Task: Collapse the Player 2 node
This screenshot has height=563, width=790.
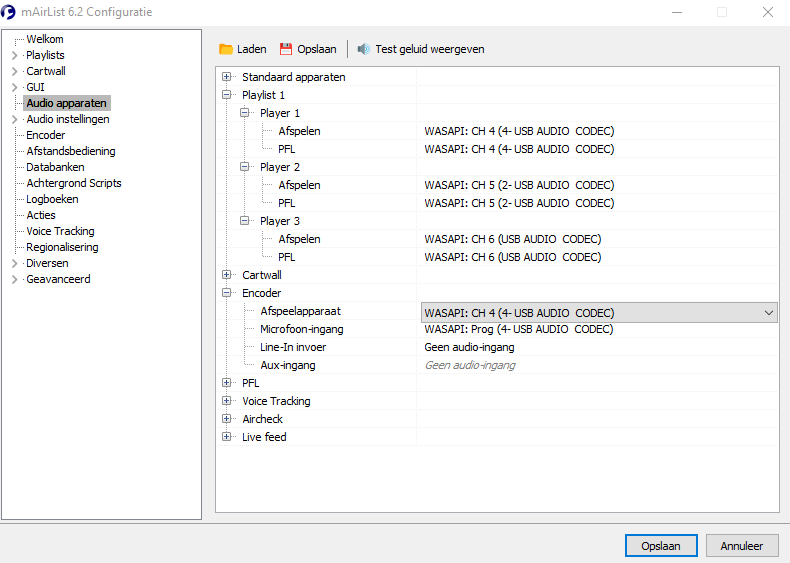Action: point(245,167)
